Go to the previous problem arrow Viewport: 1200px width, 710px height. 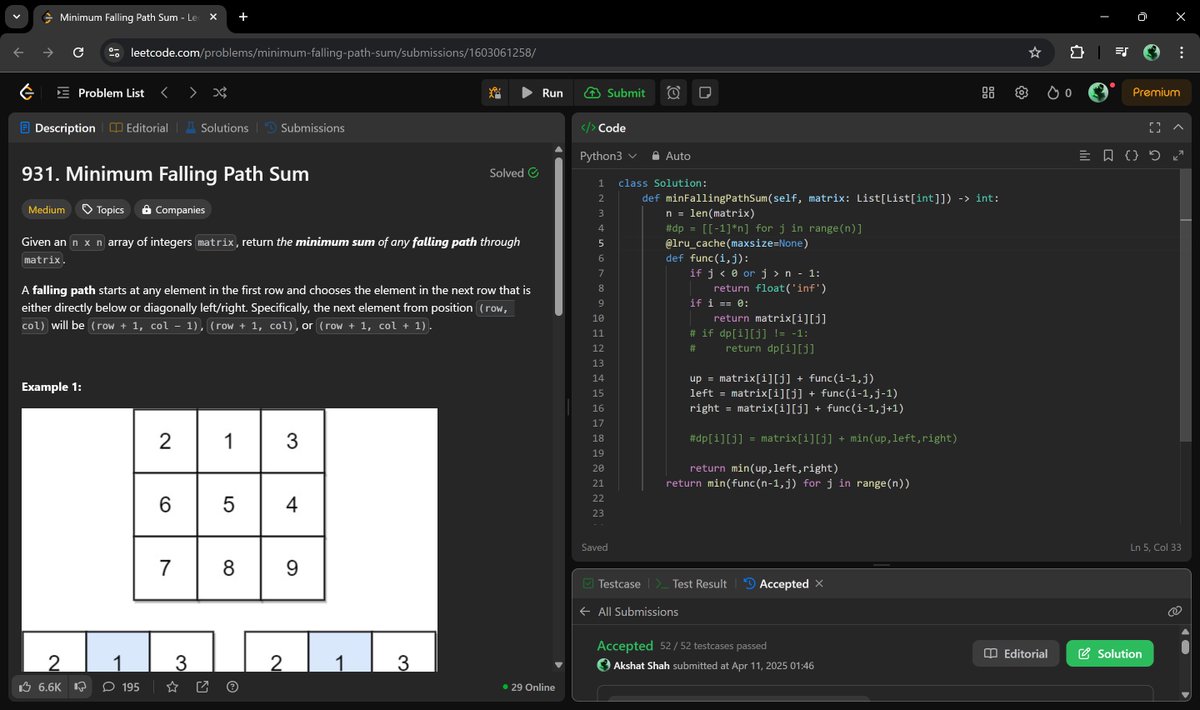(164, 92)
